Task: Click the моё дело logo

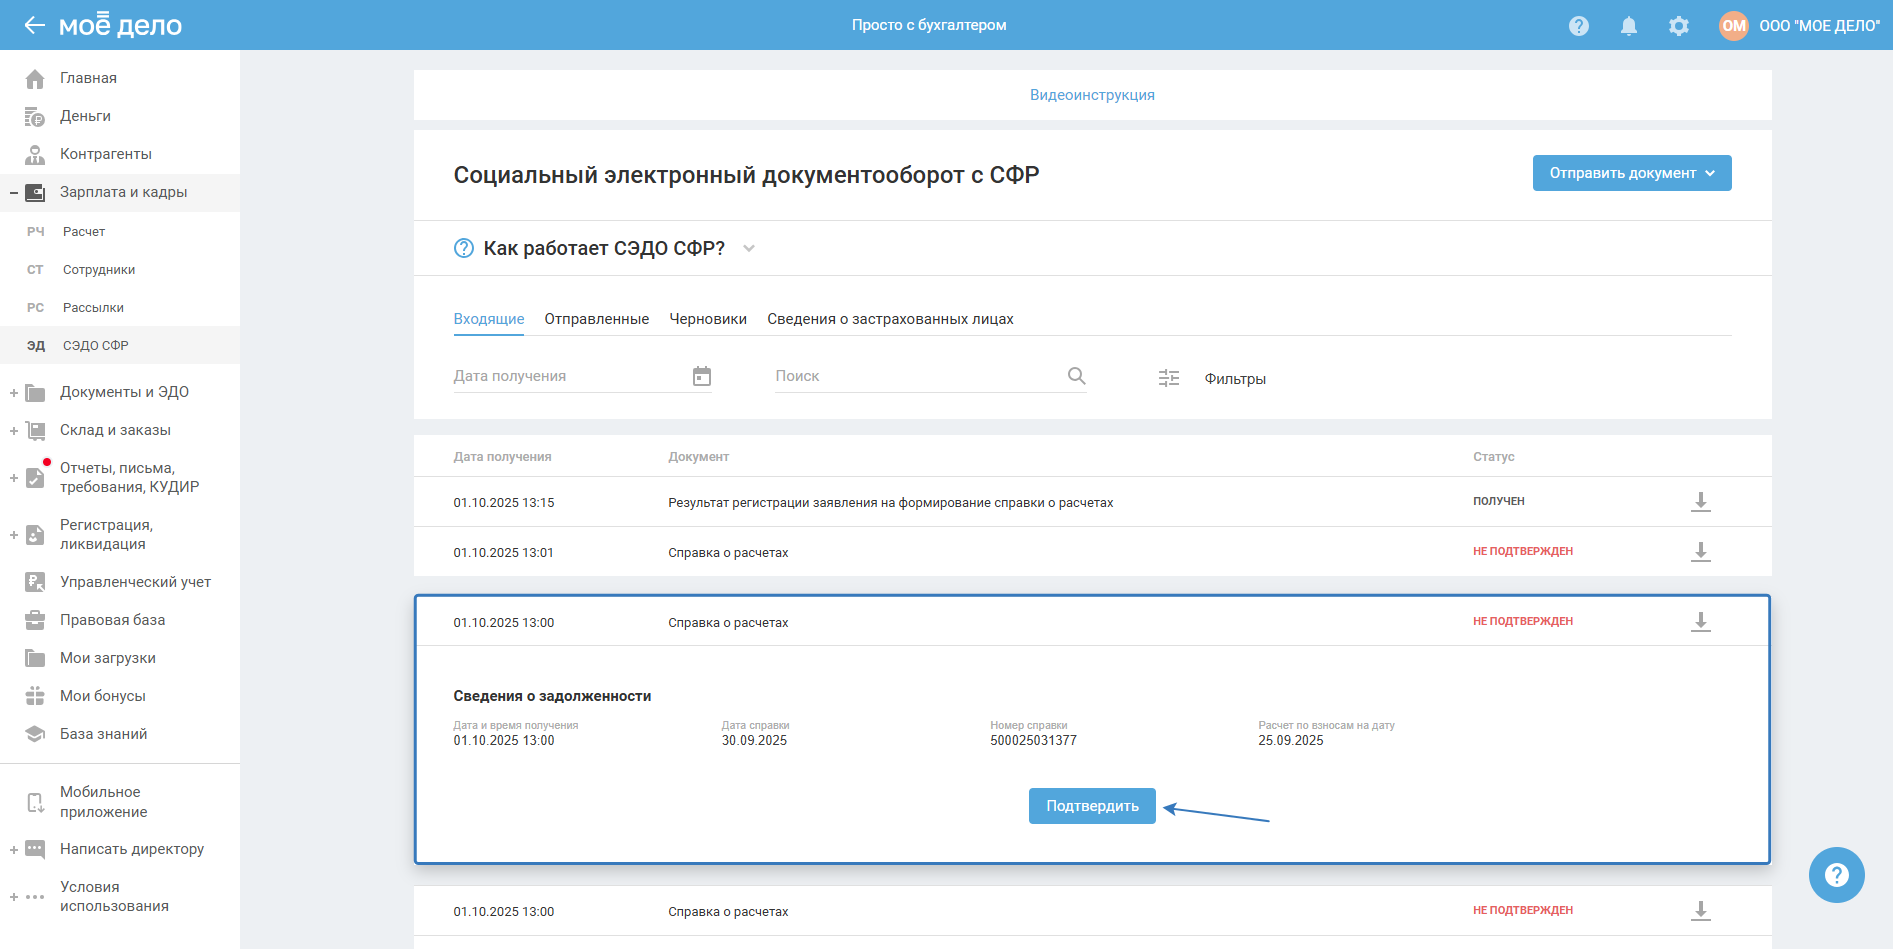Action: 121,25
